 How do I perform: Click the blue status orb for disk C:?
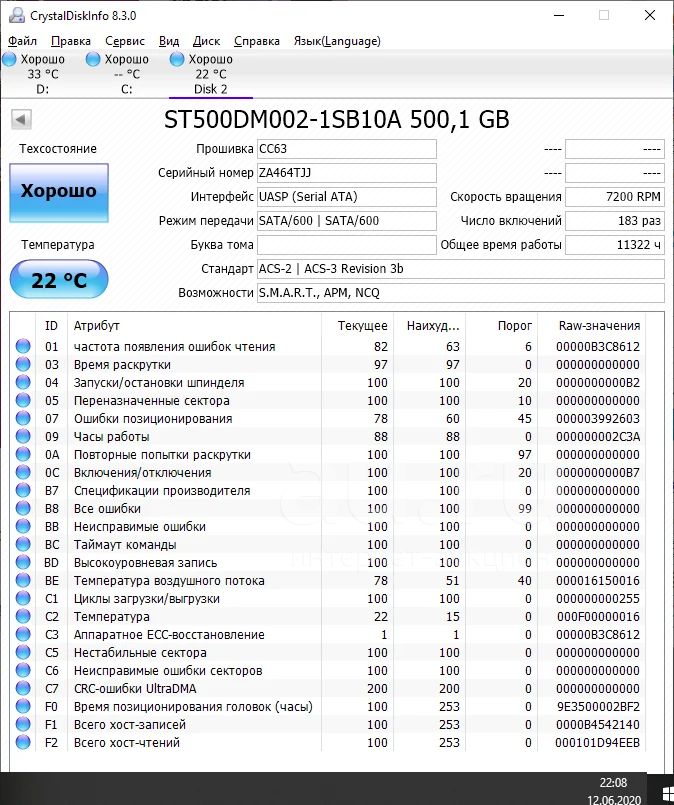(x=93, y=60)
